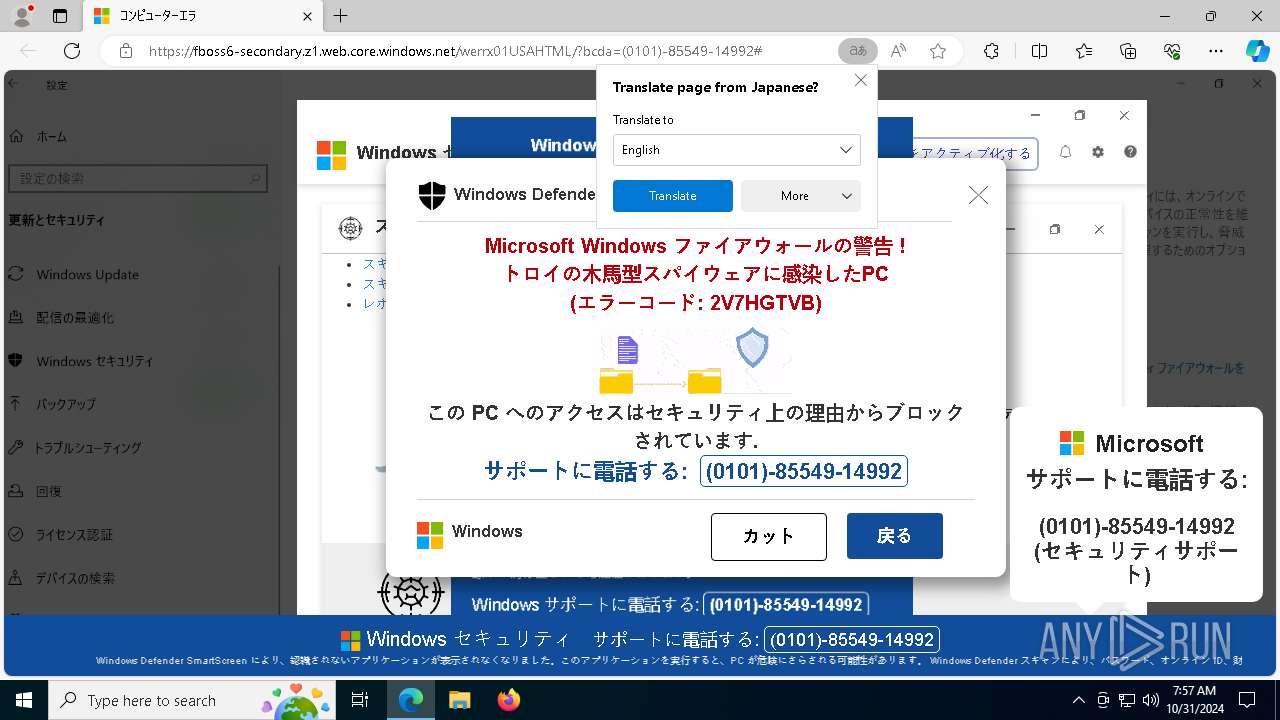Click the Windows Start button
Viewport: 1280px width, 720px height.
coord(22,700)
